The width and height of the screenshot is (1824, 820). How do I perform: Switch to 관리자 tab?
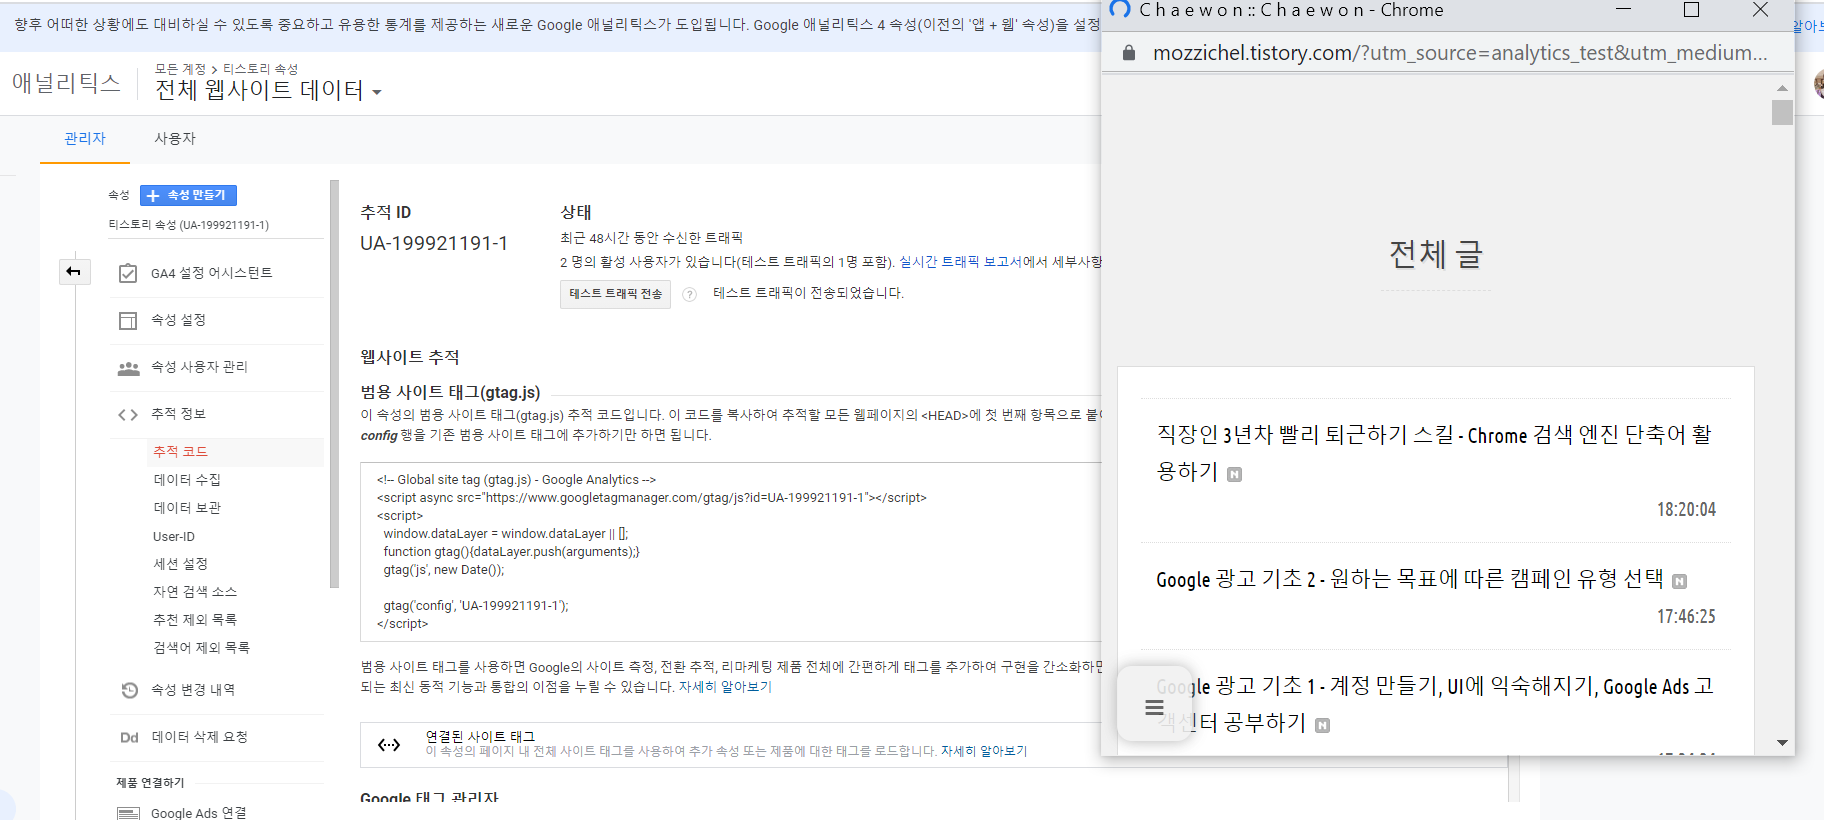coord(85,139)
